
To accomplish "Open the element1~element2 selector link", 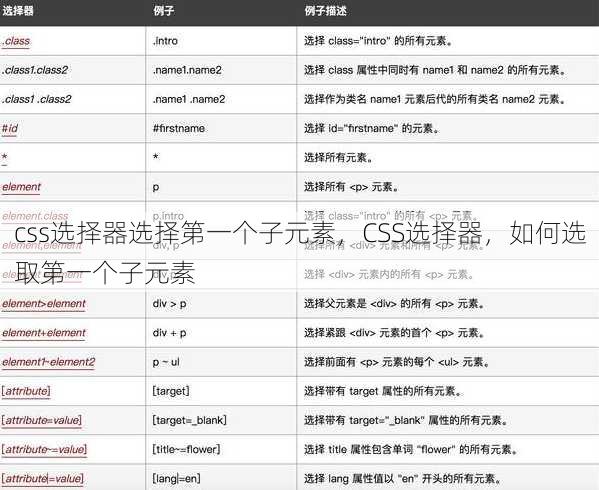I will click(x=49, y=362).
